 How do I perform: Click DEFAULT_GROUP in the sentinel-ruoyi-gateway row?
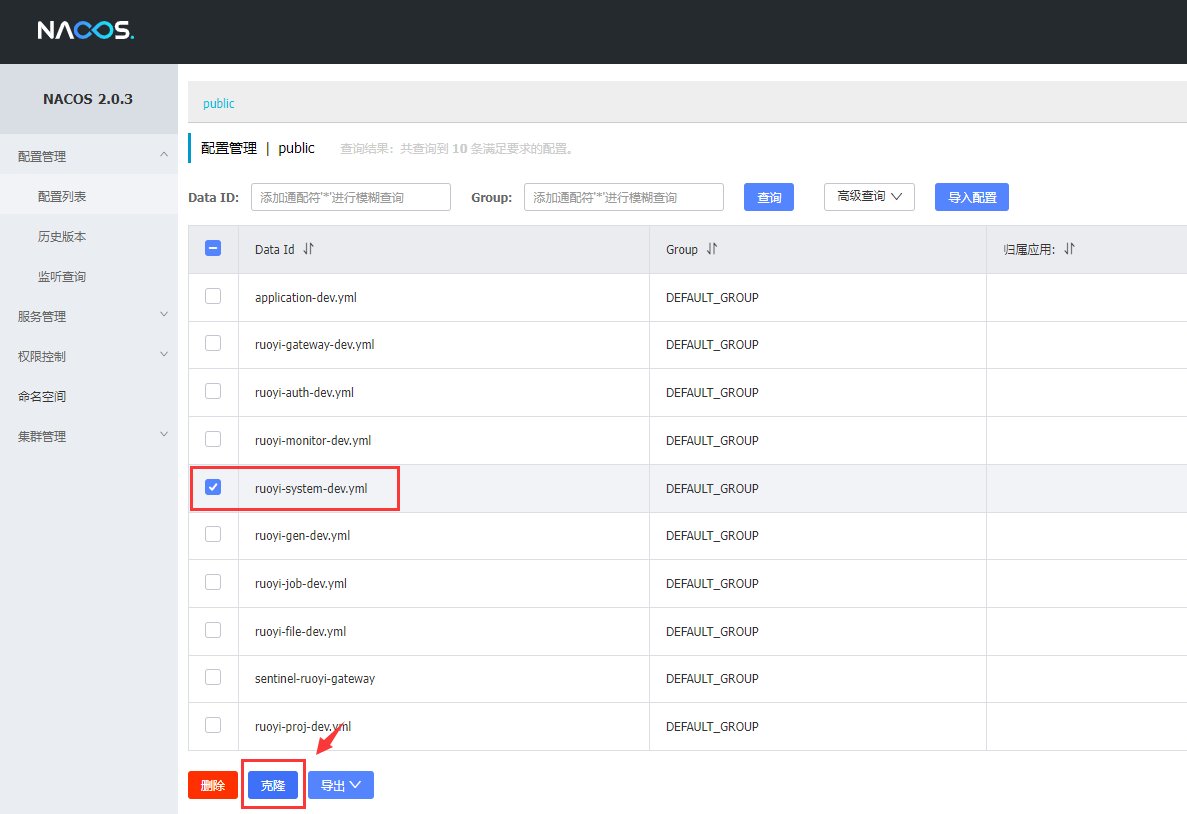(x=712, y=678)
